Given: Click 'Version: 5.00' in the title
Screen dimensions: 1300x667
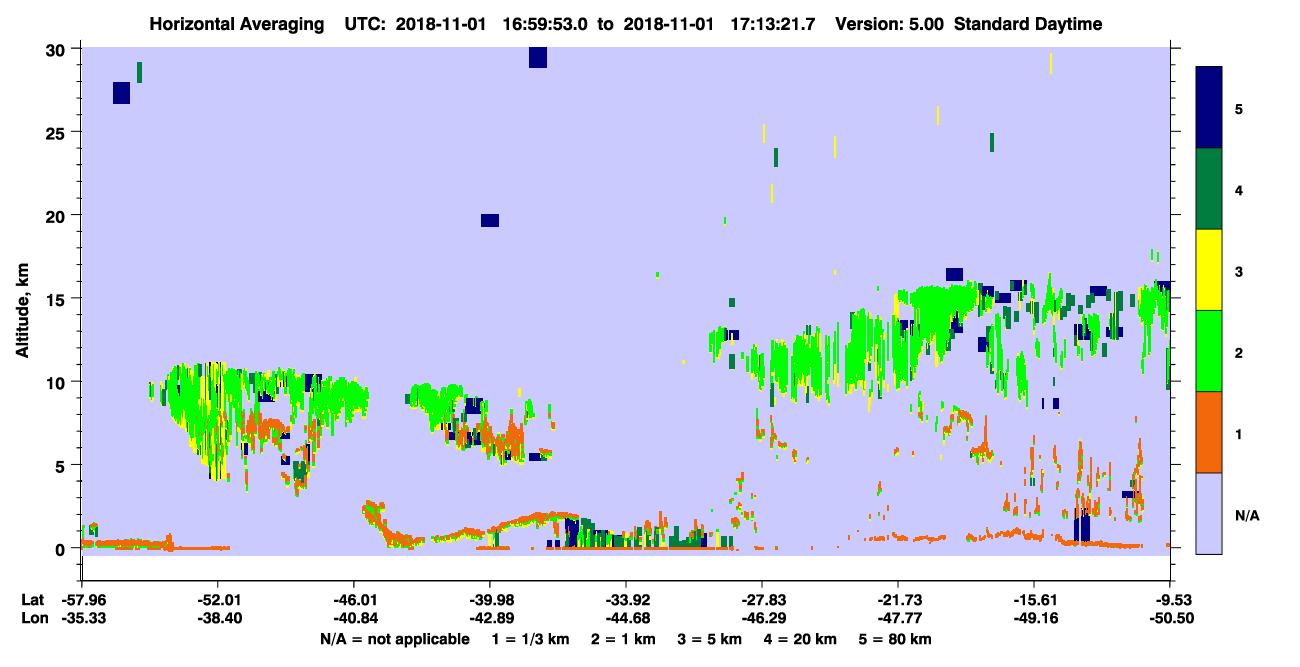Looking at the screenshot, I should pos(890,24).
